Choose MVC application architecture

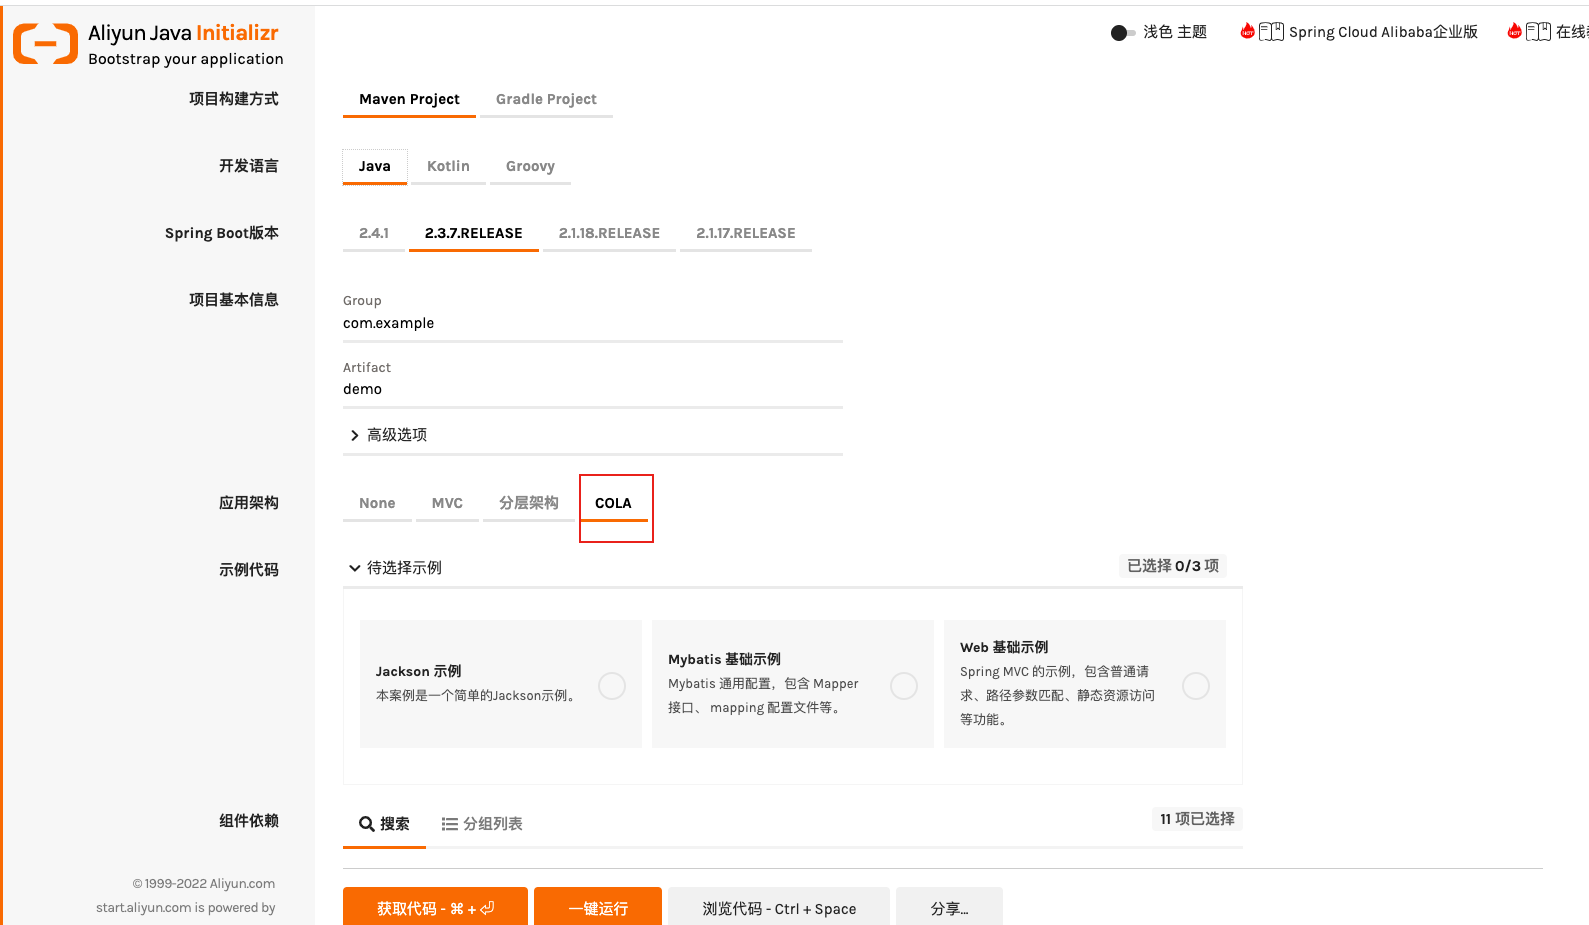pos(447,503)
